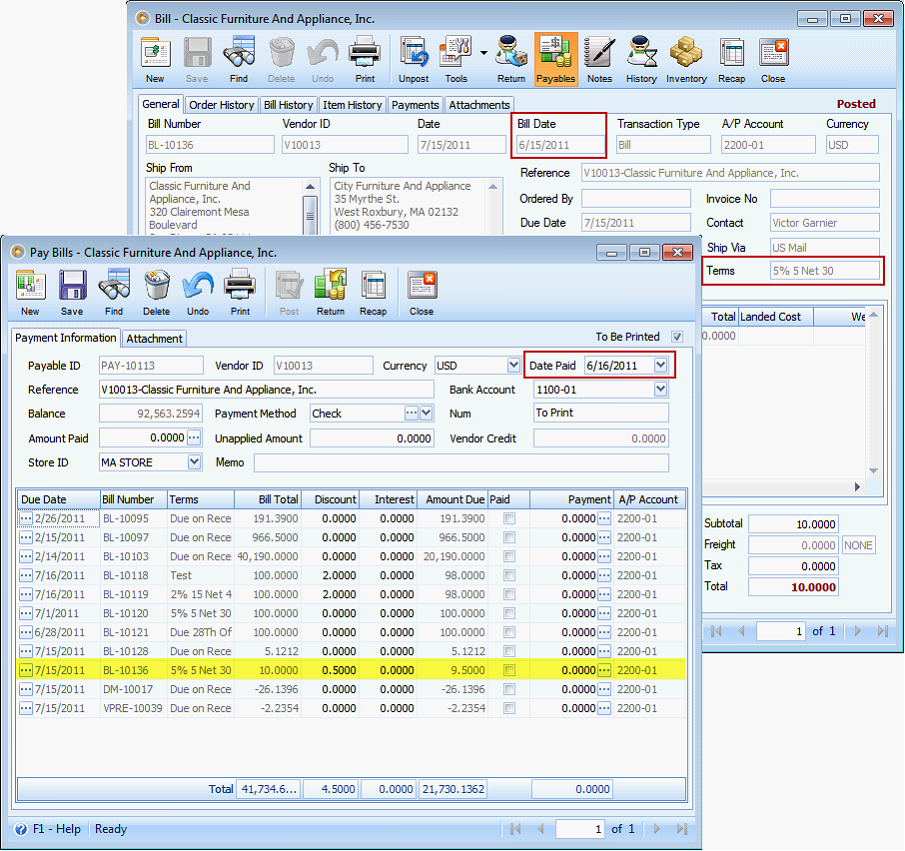Open the Attachments tab in Bill window
905x851 pixels.
pyautogui.click(x=479, y=104)
